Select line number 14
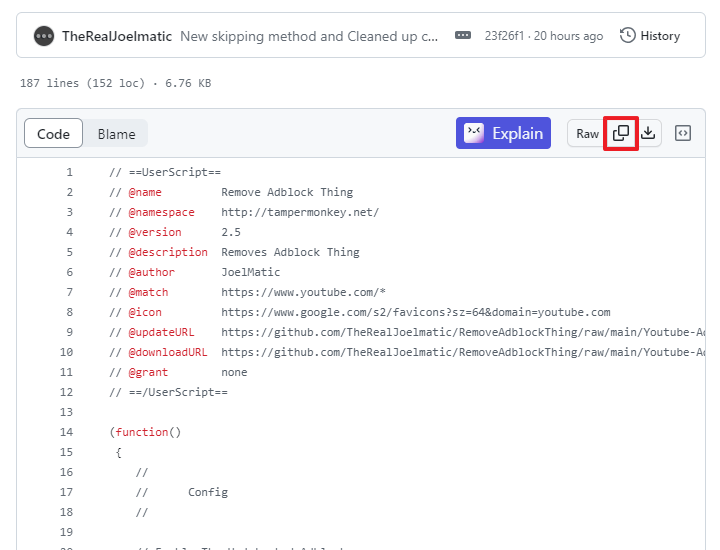 tap(66, 432)
